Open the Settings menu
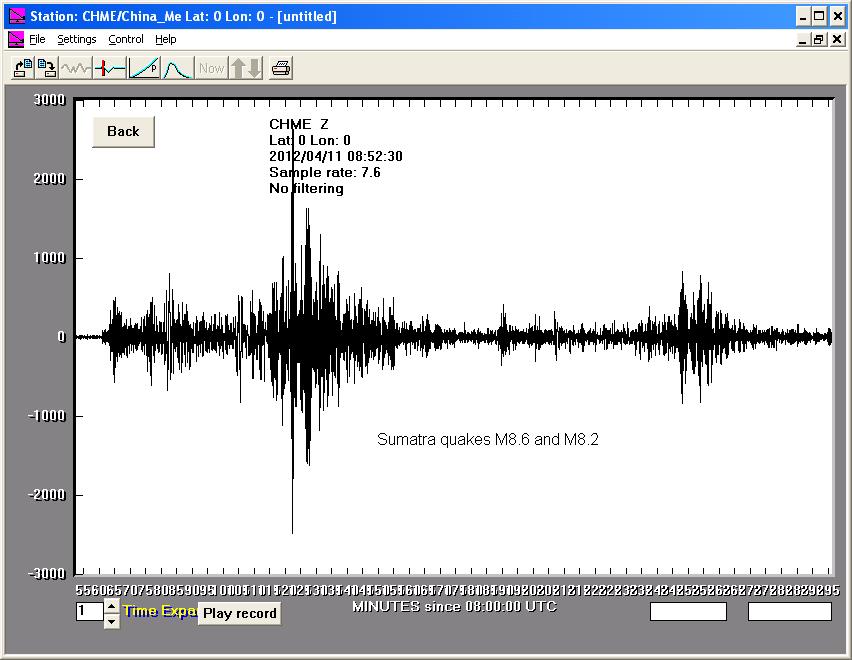Screen dimensions: 852x660 coord(76,39)
